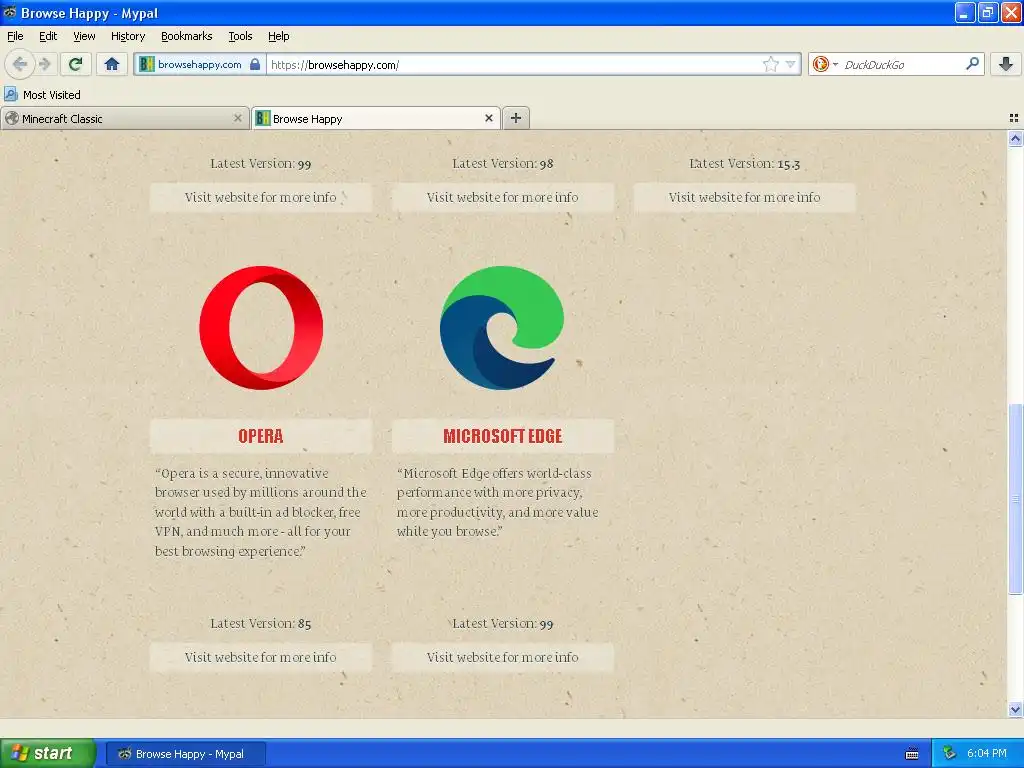The height and width of the screenshot is (768, 1024).
Task: Visit website for Opera version 85
Action: click(261, 657)
